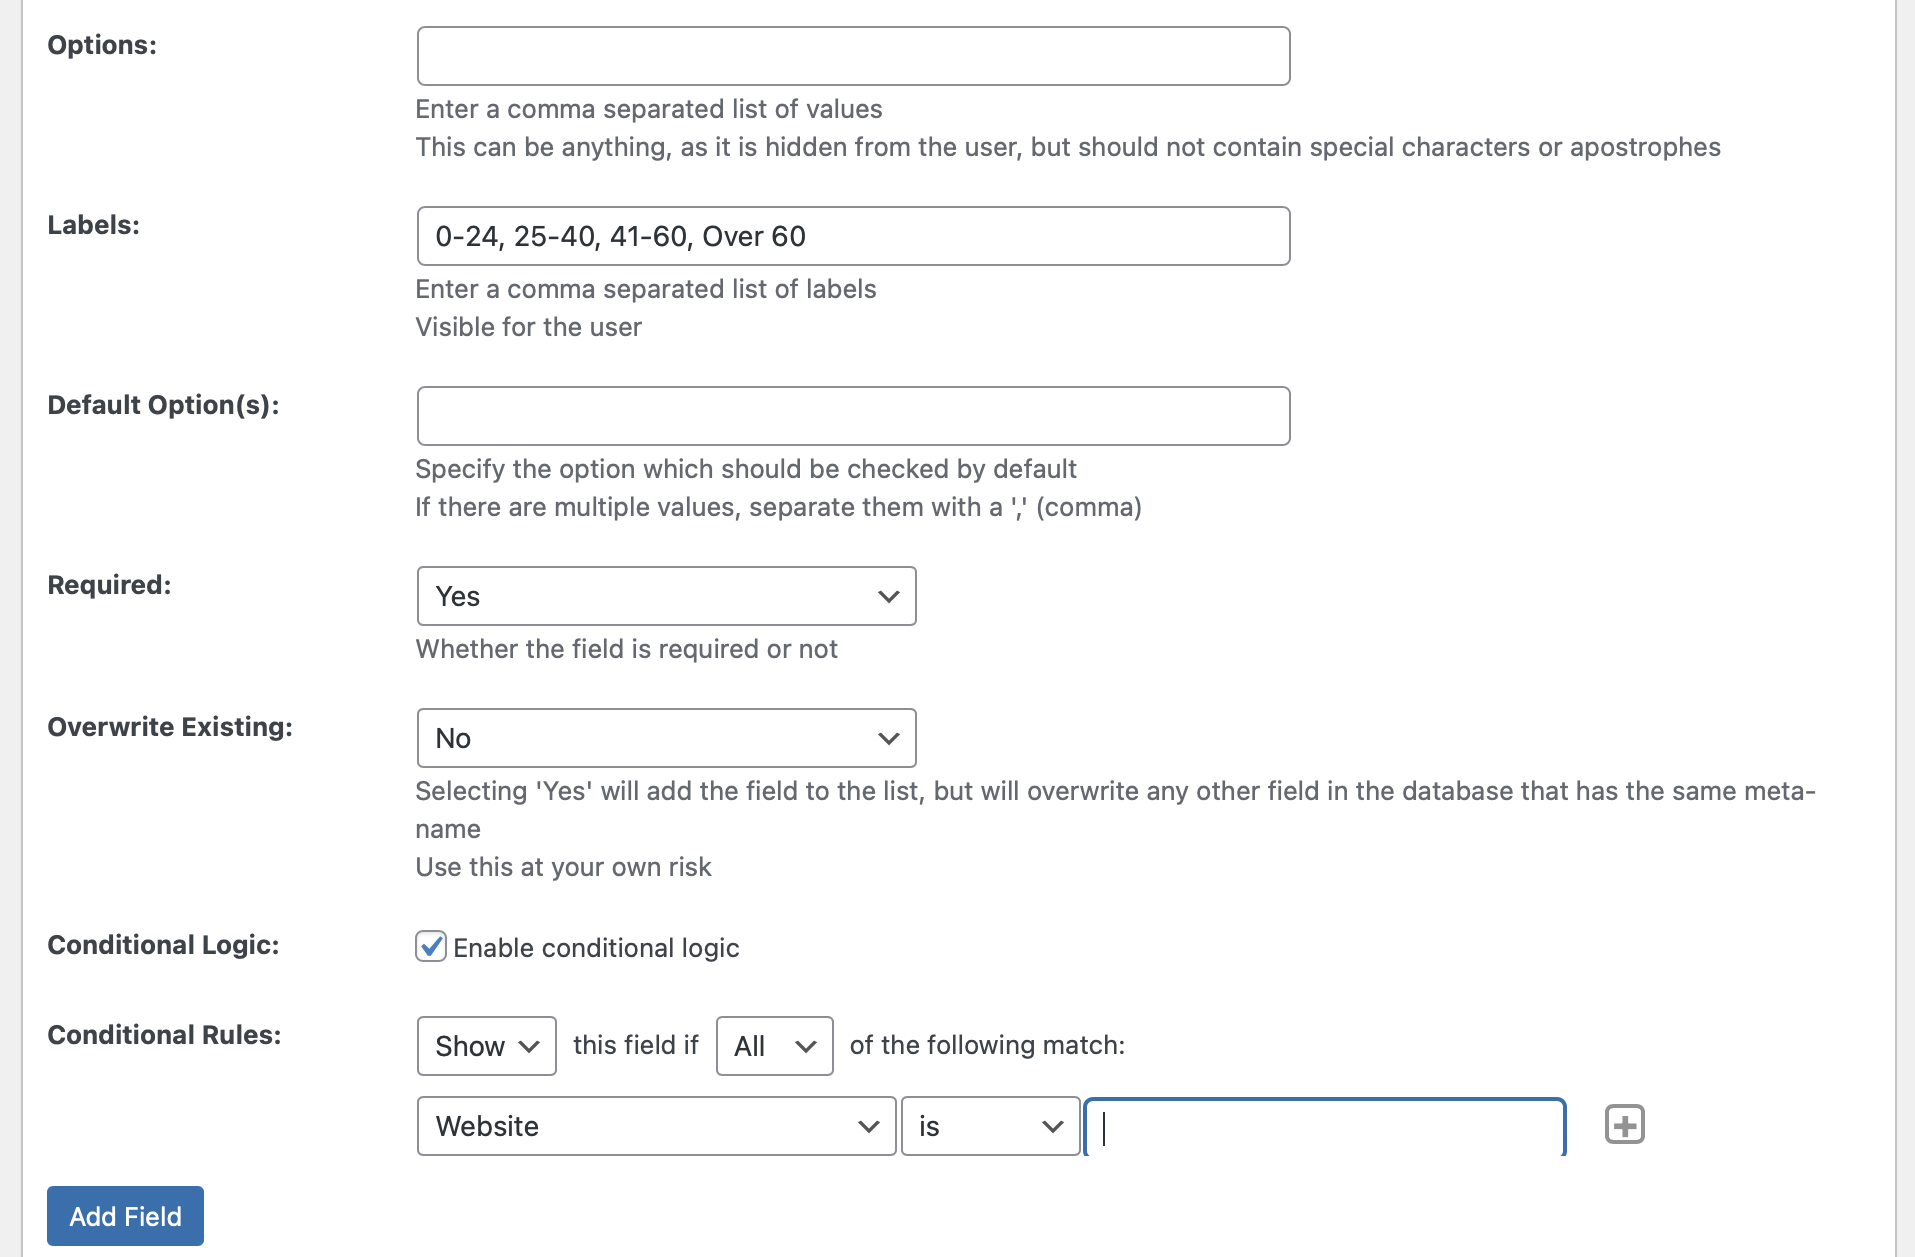Open the Website field selector dropdown
This screenshot has width=1915, height=1257.
point(656,1126)
